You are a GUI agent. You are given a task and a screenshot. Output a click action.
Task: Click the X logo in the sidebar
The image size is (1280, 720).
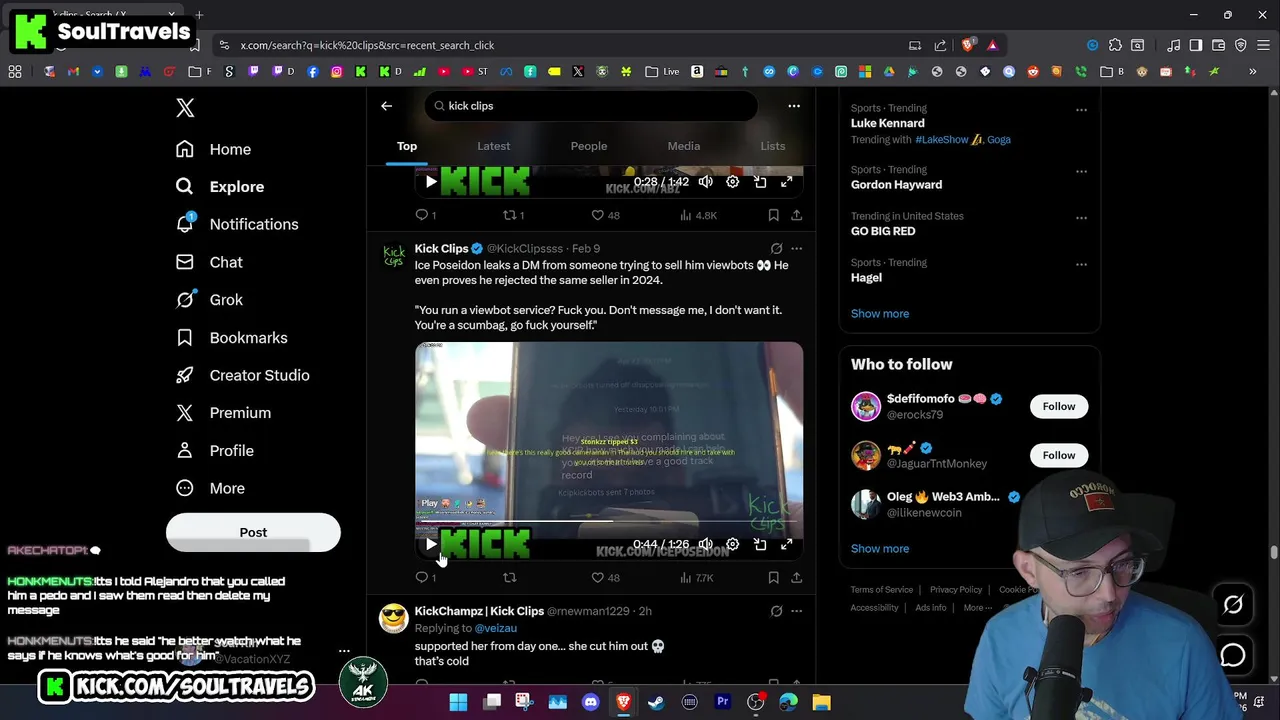tap(185, 108)
